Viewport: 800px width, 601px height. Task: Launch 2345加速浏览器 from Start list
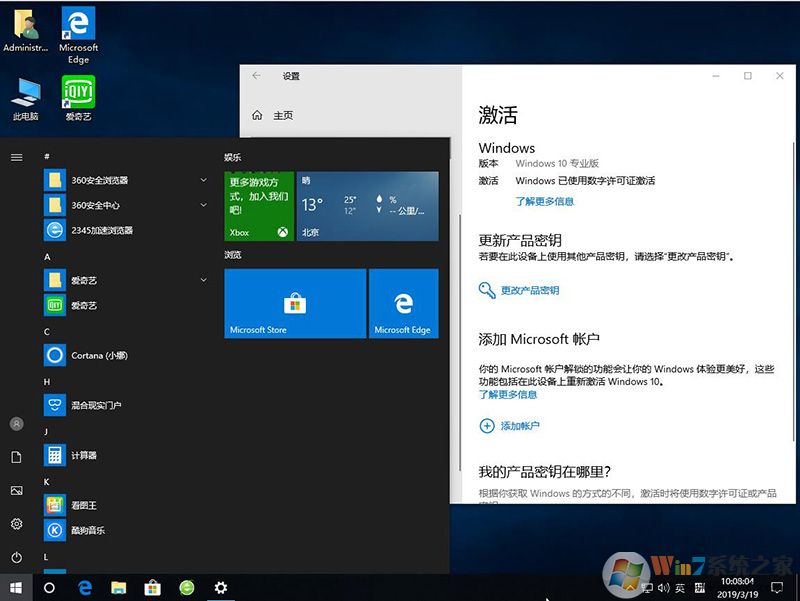[125, 230]
